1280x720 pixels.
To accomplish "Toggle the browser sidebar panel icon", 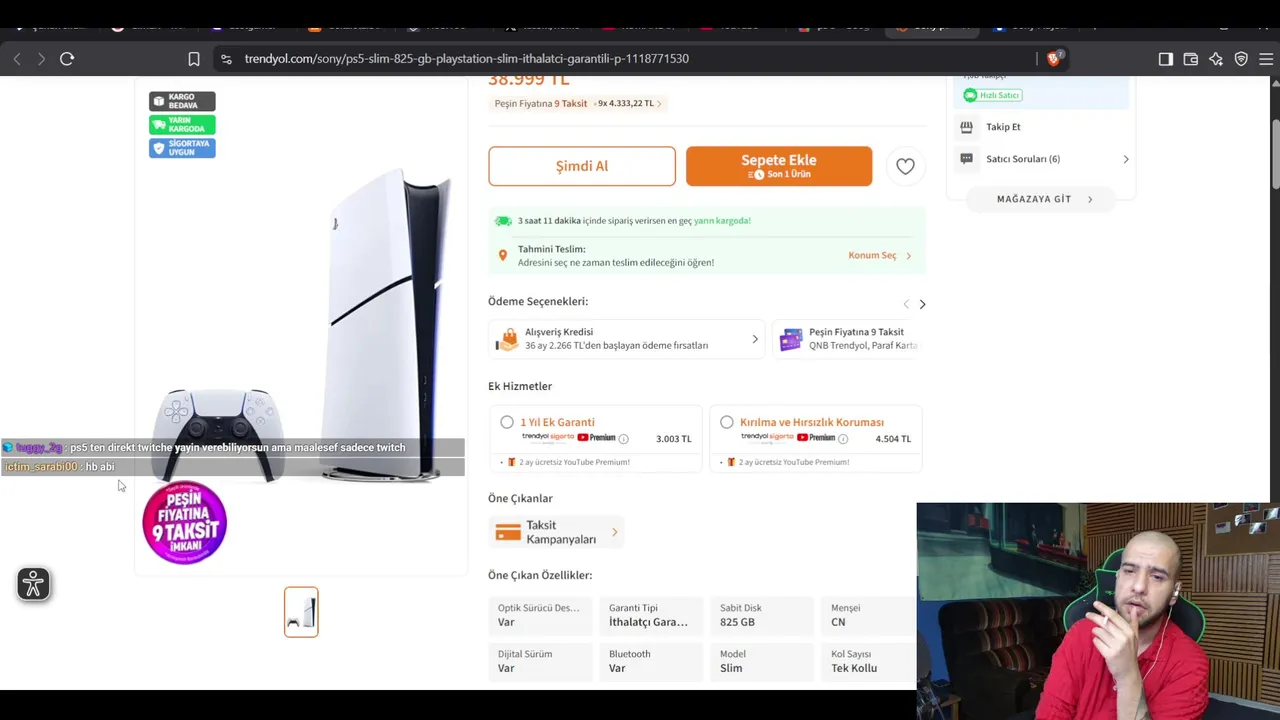I will point(1166,59).
